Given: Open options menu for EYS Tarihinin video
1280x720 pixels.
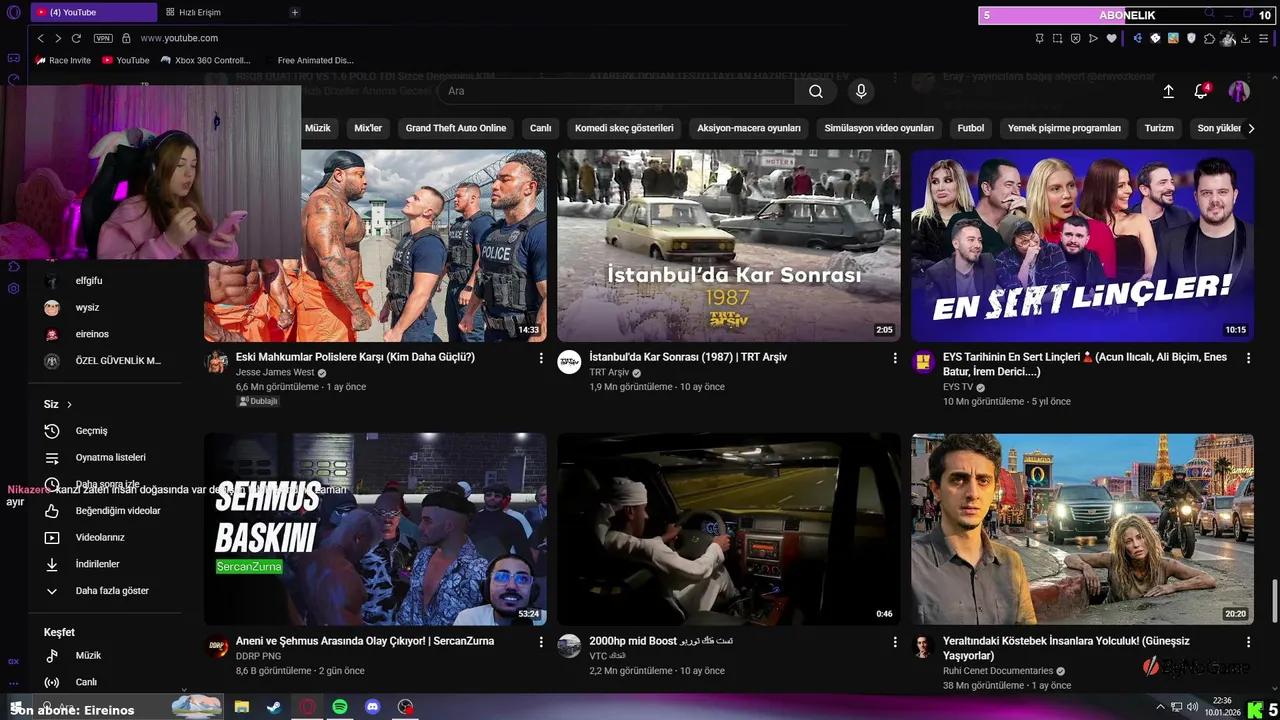Looking at the screenshot, I should pyautogui.click(x=1248, y=358).
